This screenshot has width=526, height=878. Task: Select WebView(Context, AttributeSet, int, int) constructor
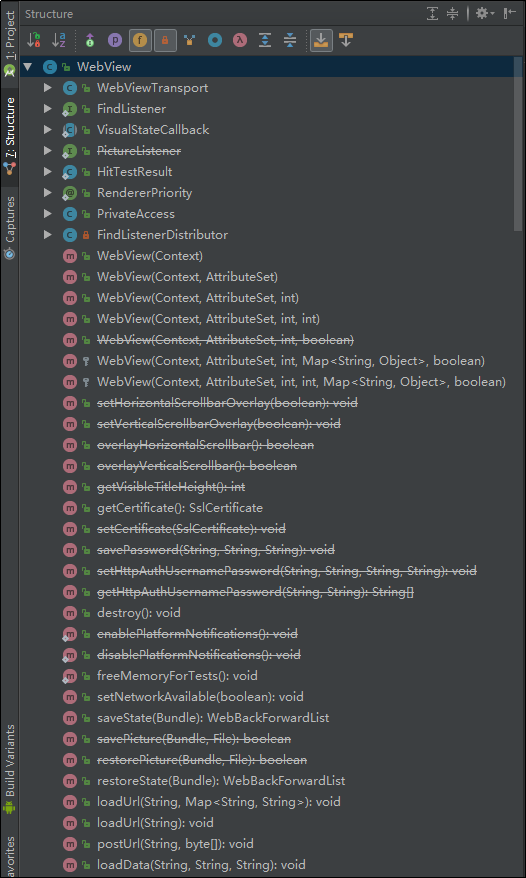pos(208,319)
